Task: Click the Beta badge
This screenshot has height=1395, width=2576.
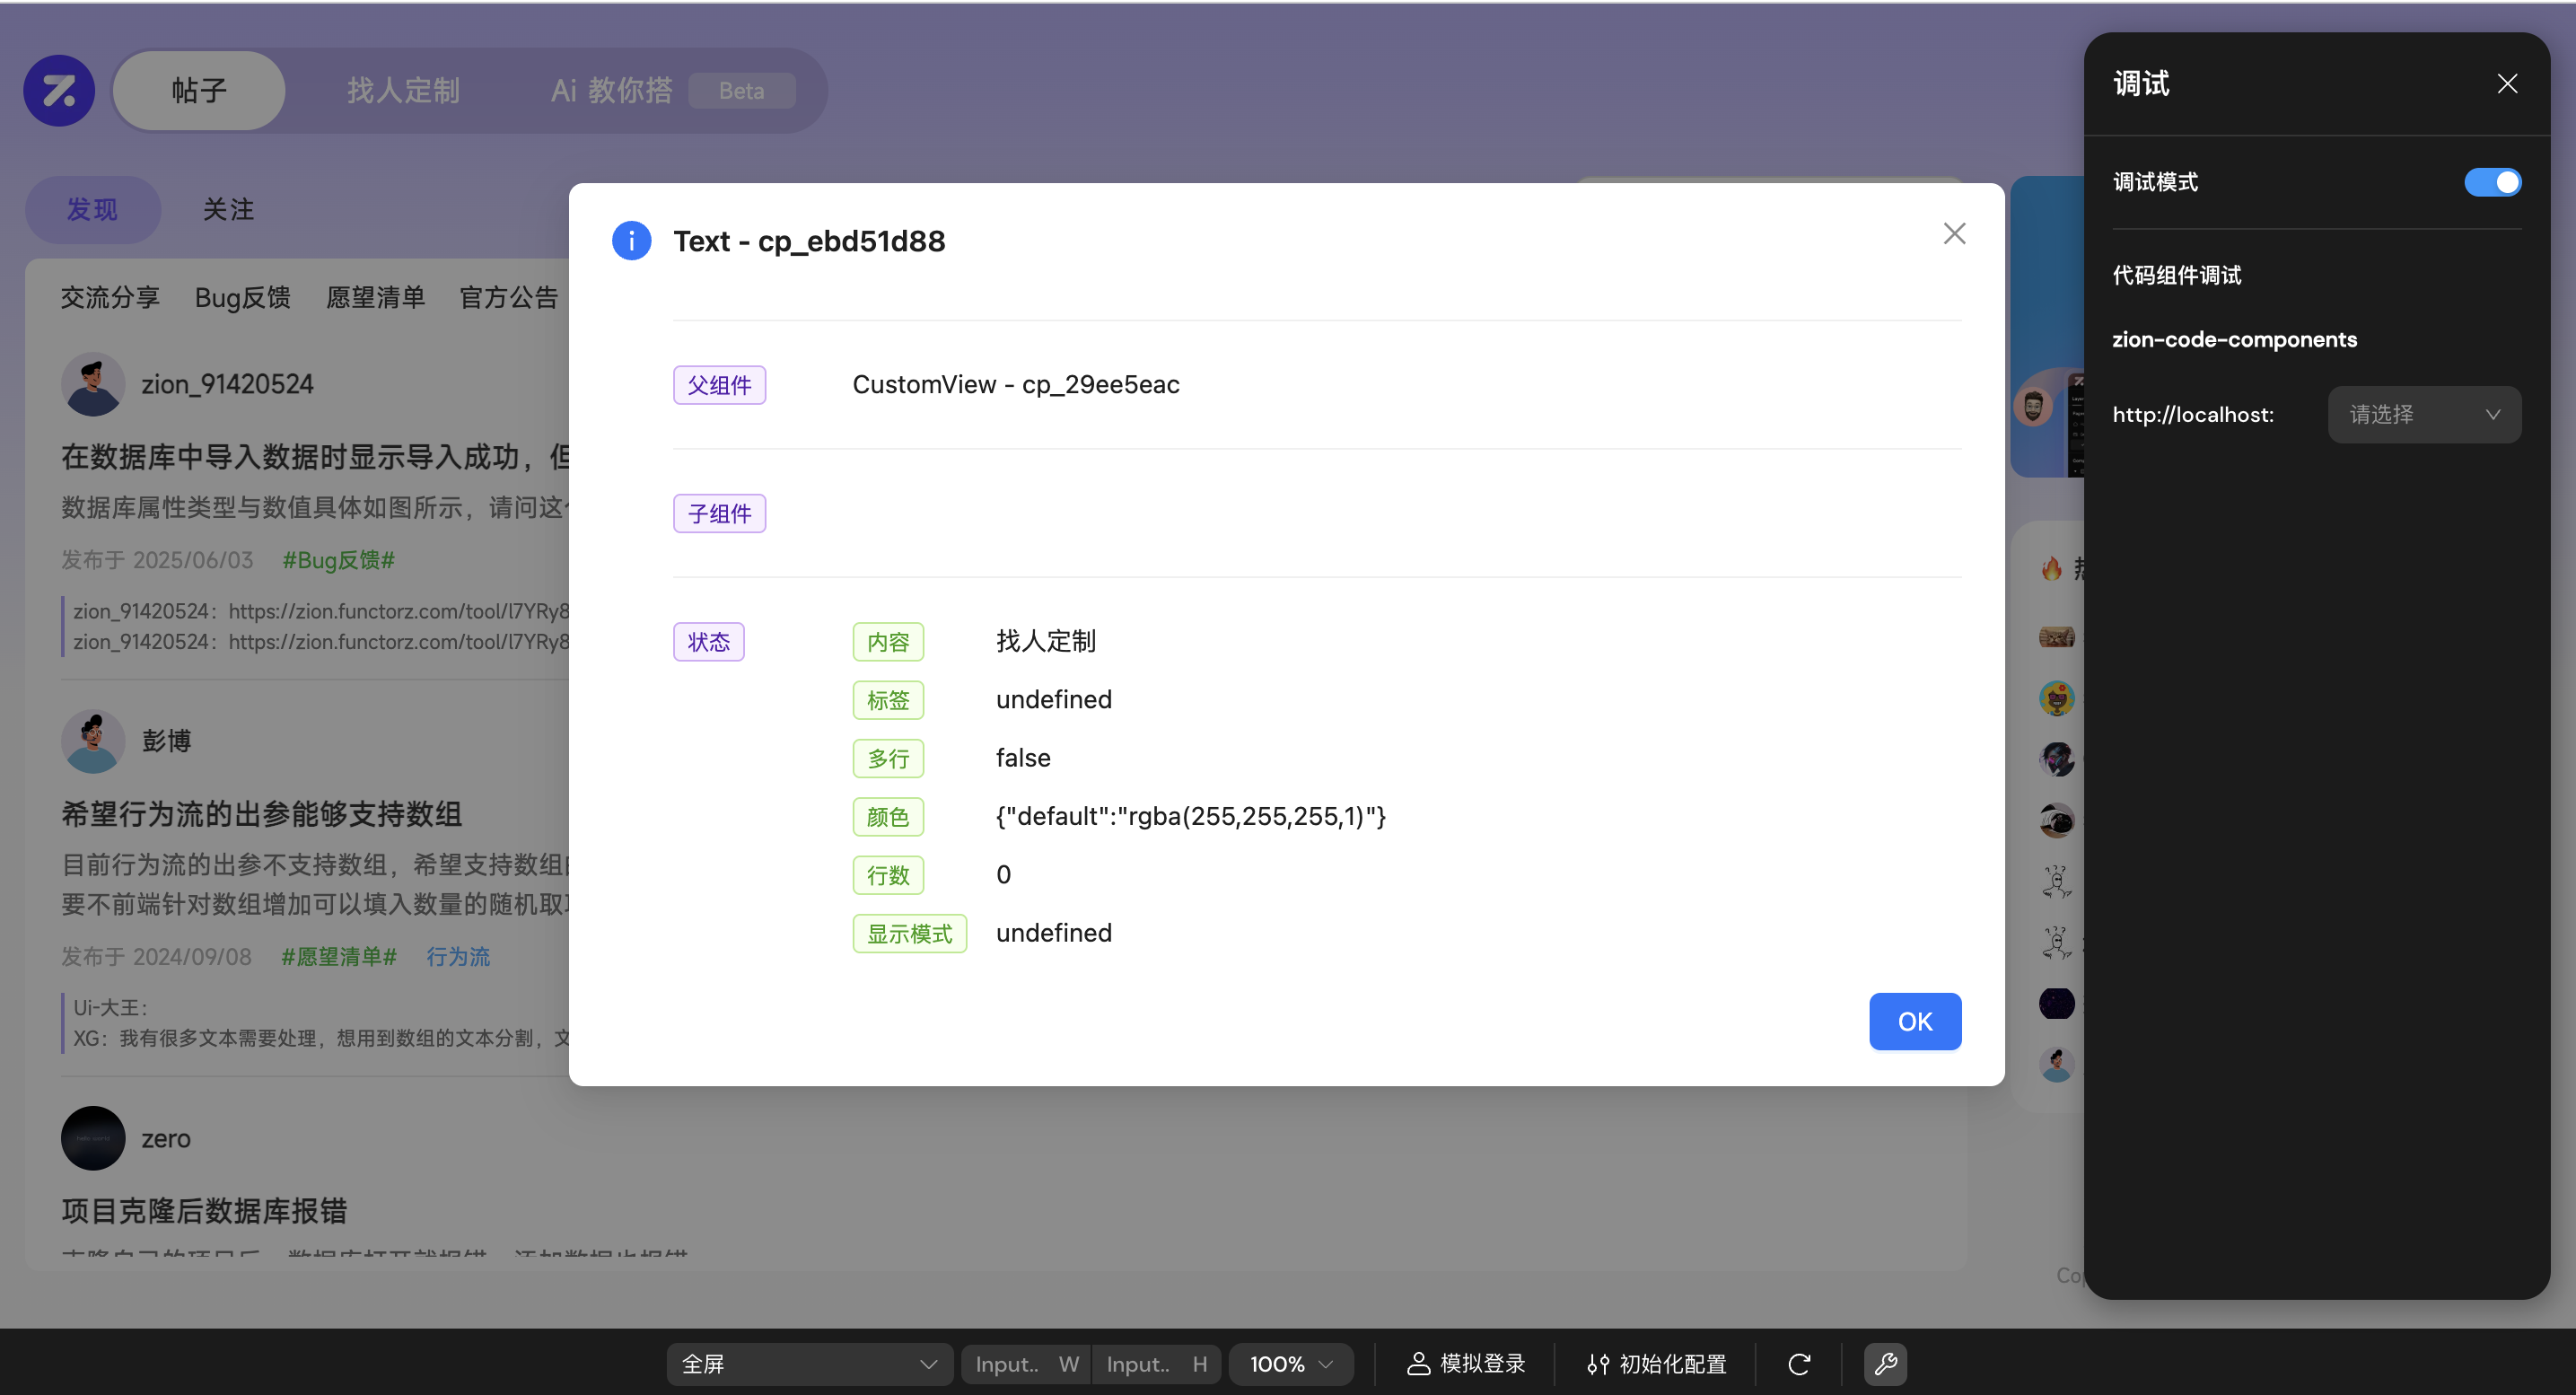Action: [741, 90]
